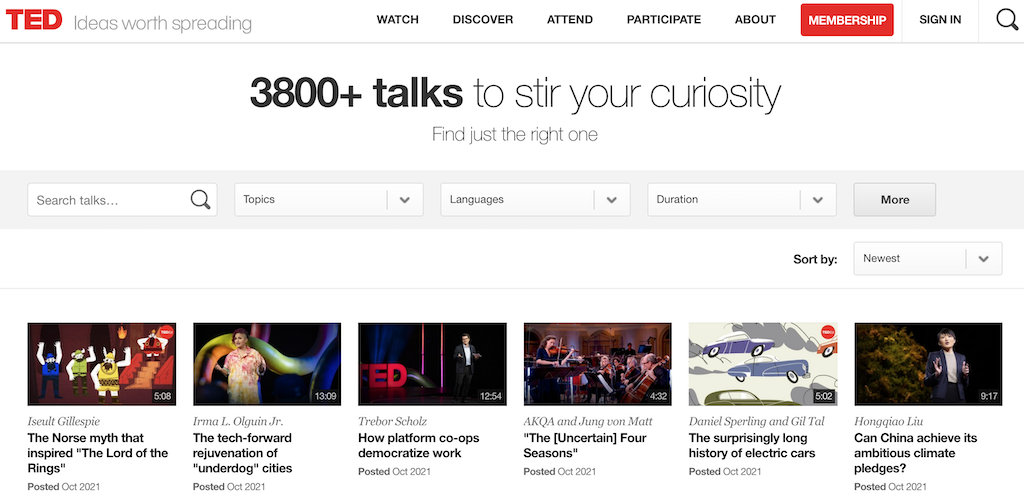Open Irma L. Olguin Jr. talk thumbnail

(266, 364)
